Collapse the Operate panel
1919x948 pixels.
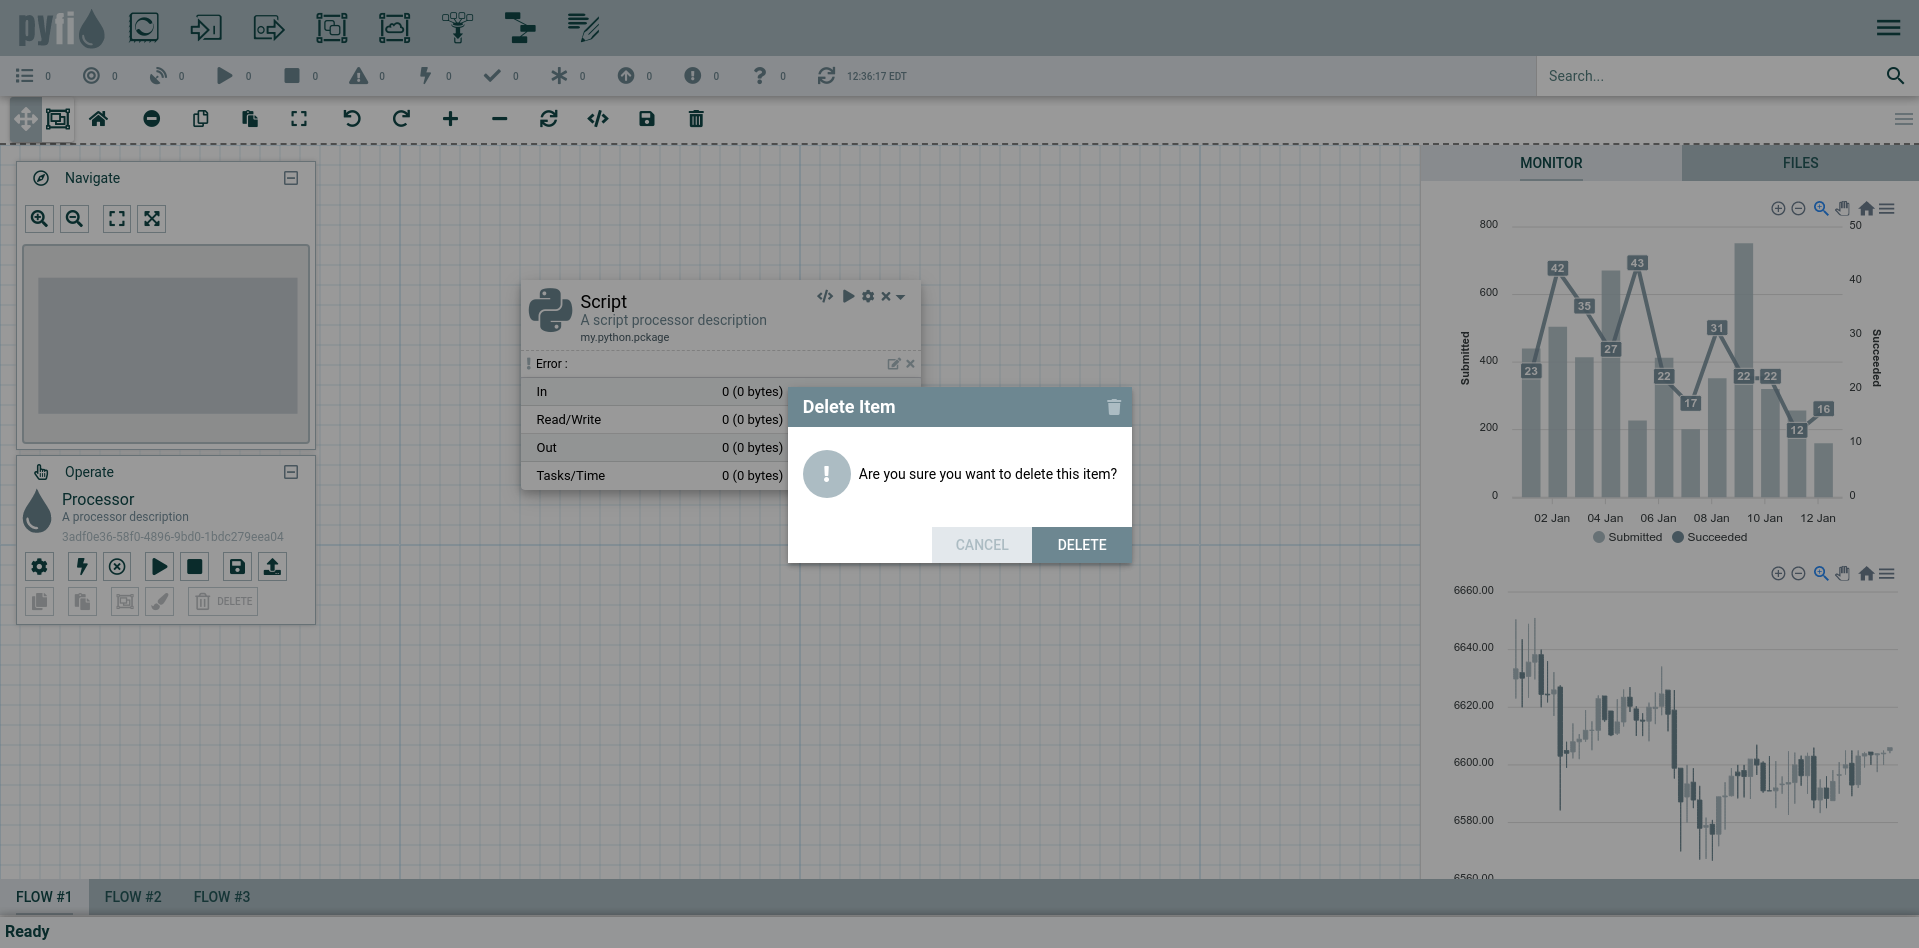coord(291,472)
